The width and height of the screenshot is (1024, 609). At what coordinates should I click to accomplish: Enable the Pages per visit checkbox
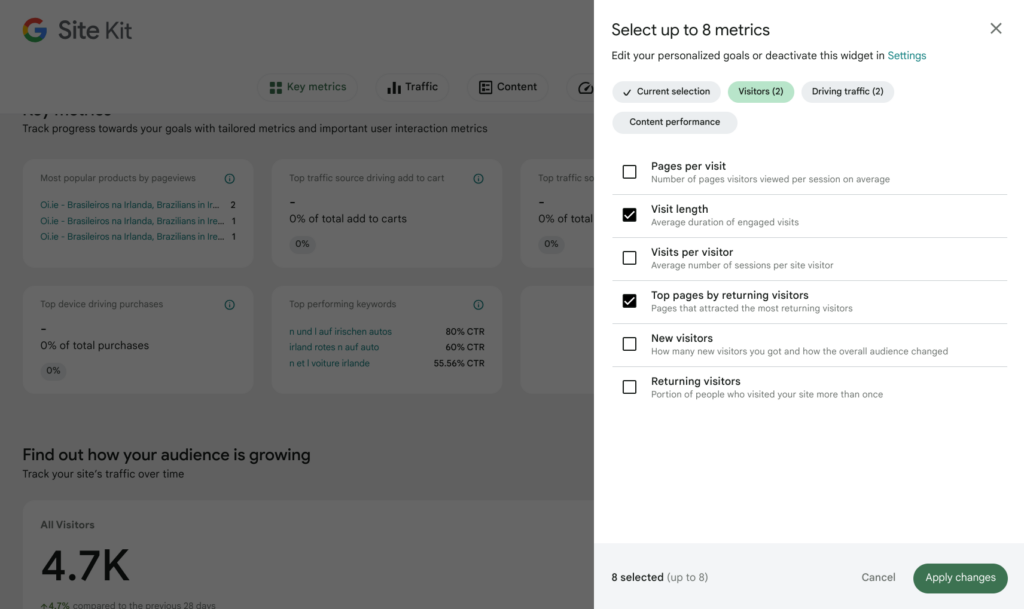point(630,172)
